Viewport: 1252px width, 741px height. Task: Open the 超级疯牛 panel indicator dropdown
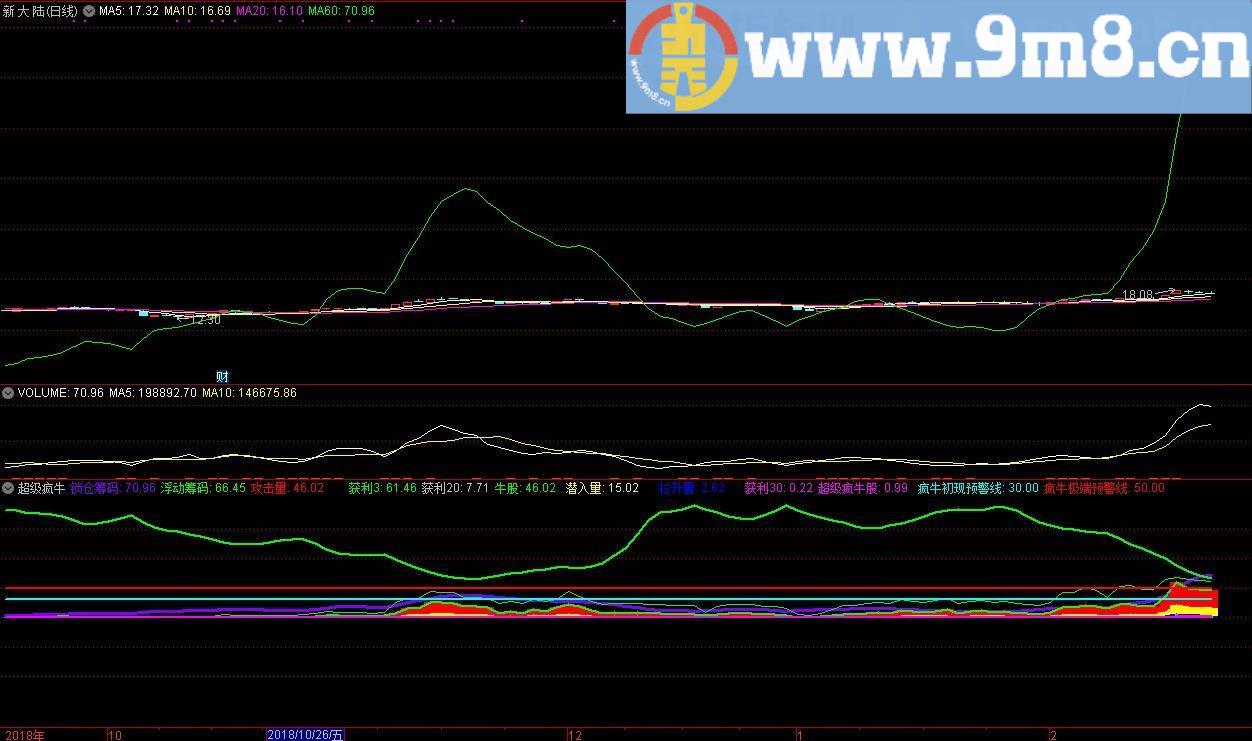[x=8, y=488]
